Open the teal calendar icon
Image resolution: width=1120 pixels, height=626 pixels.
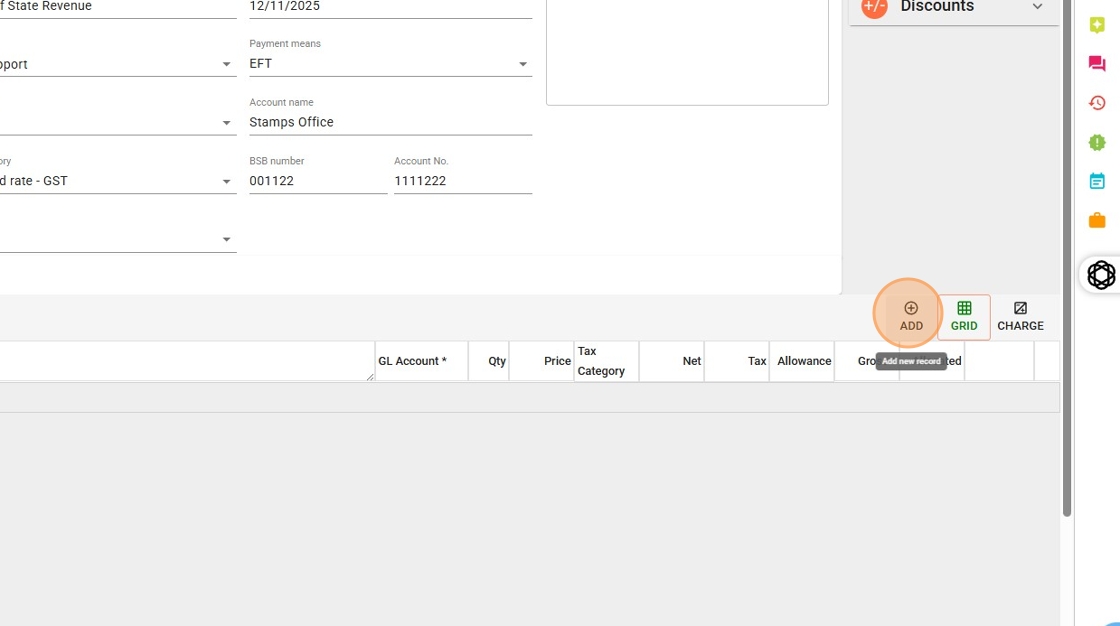tap(1097, 181)
